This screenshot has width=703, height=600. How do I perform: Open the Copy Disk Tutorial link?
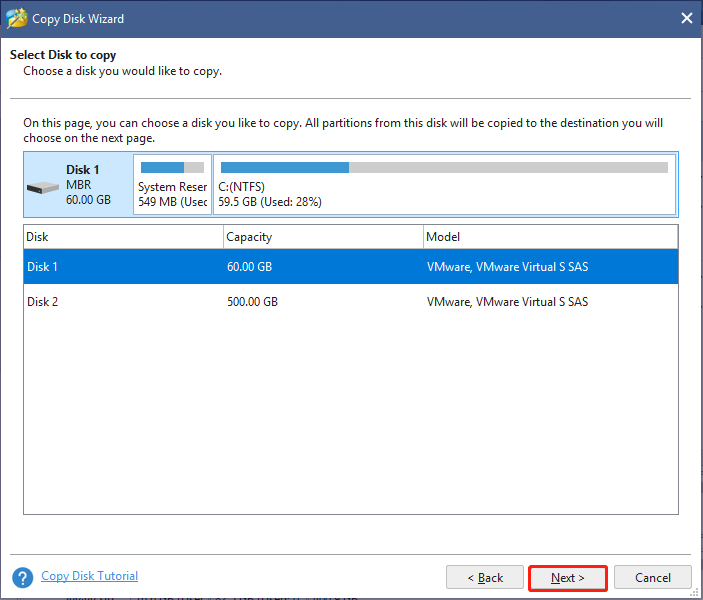coord(90,576)
